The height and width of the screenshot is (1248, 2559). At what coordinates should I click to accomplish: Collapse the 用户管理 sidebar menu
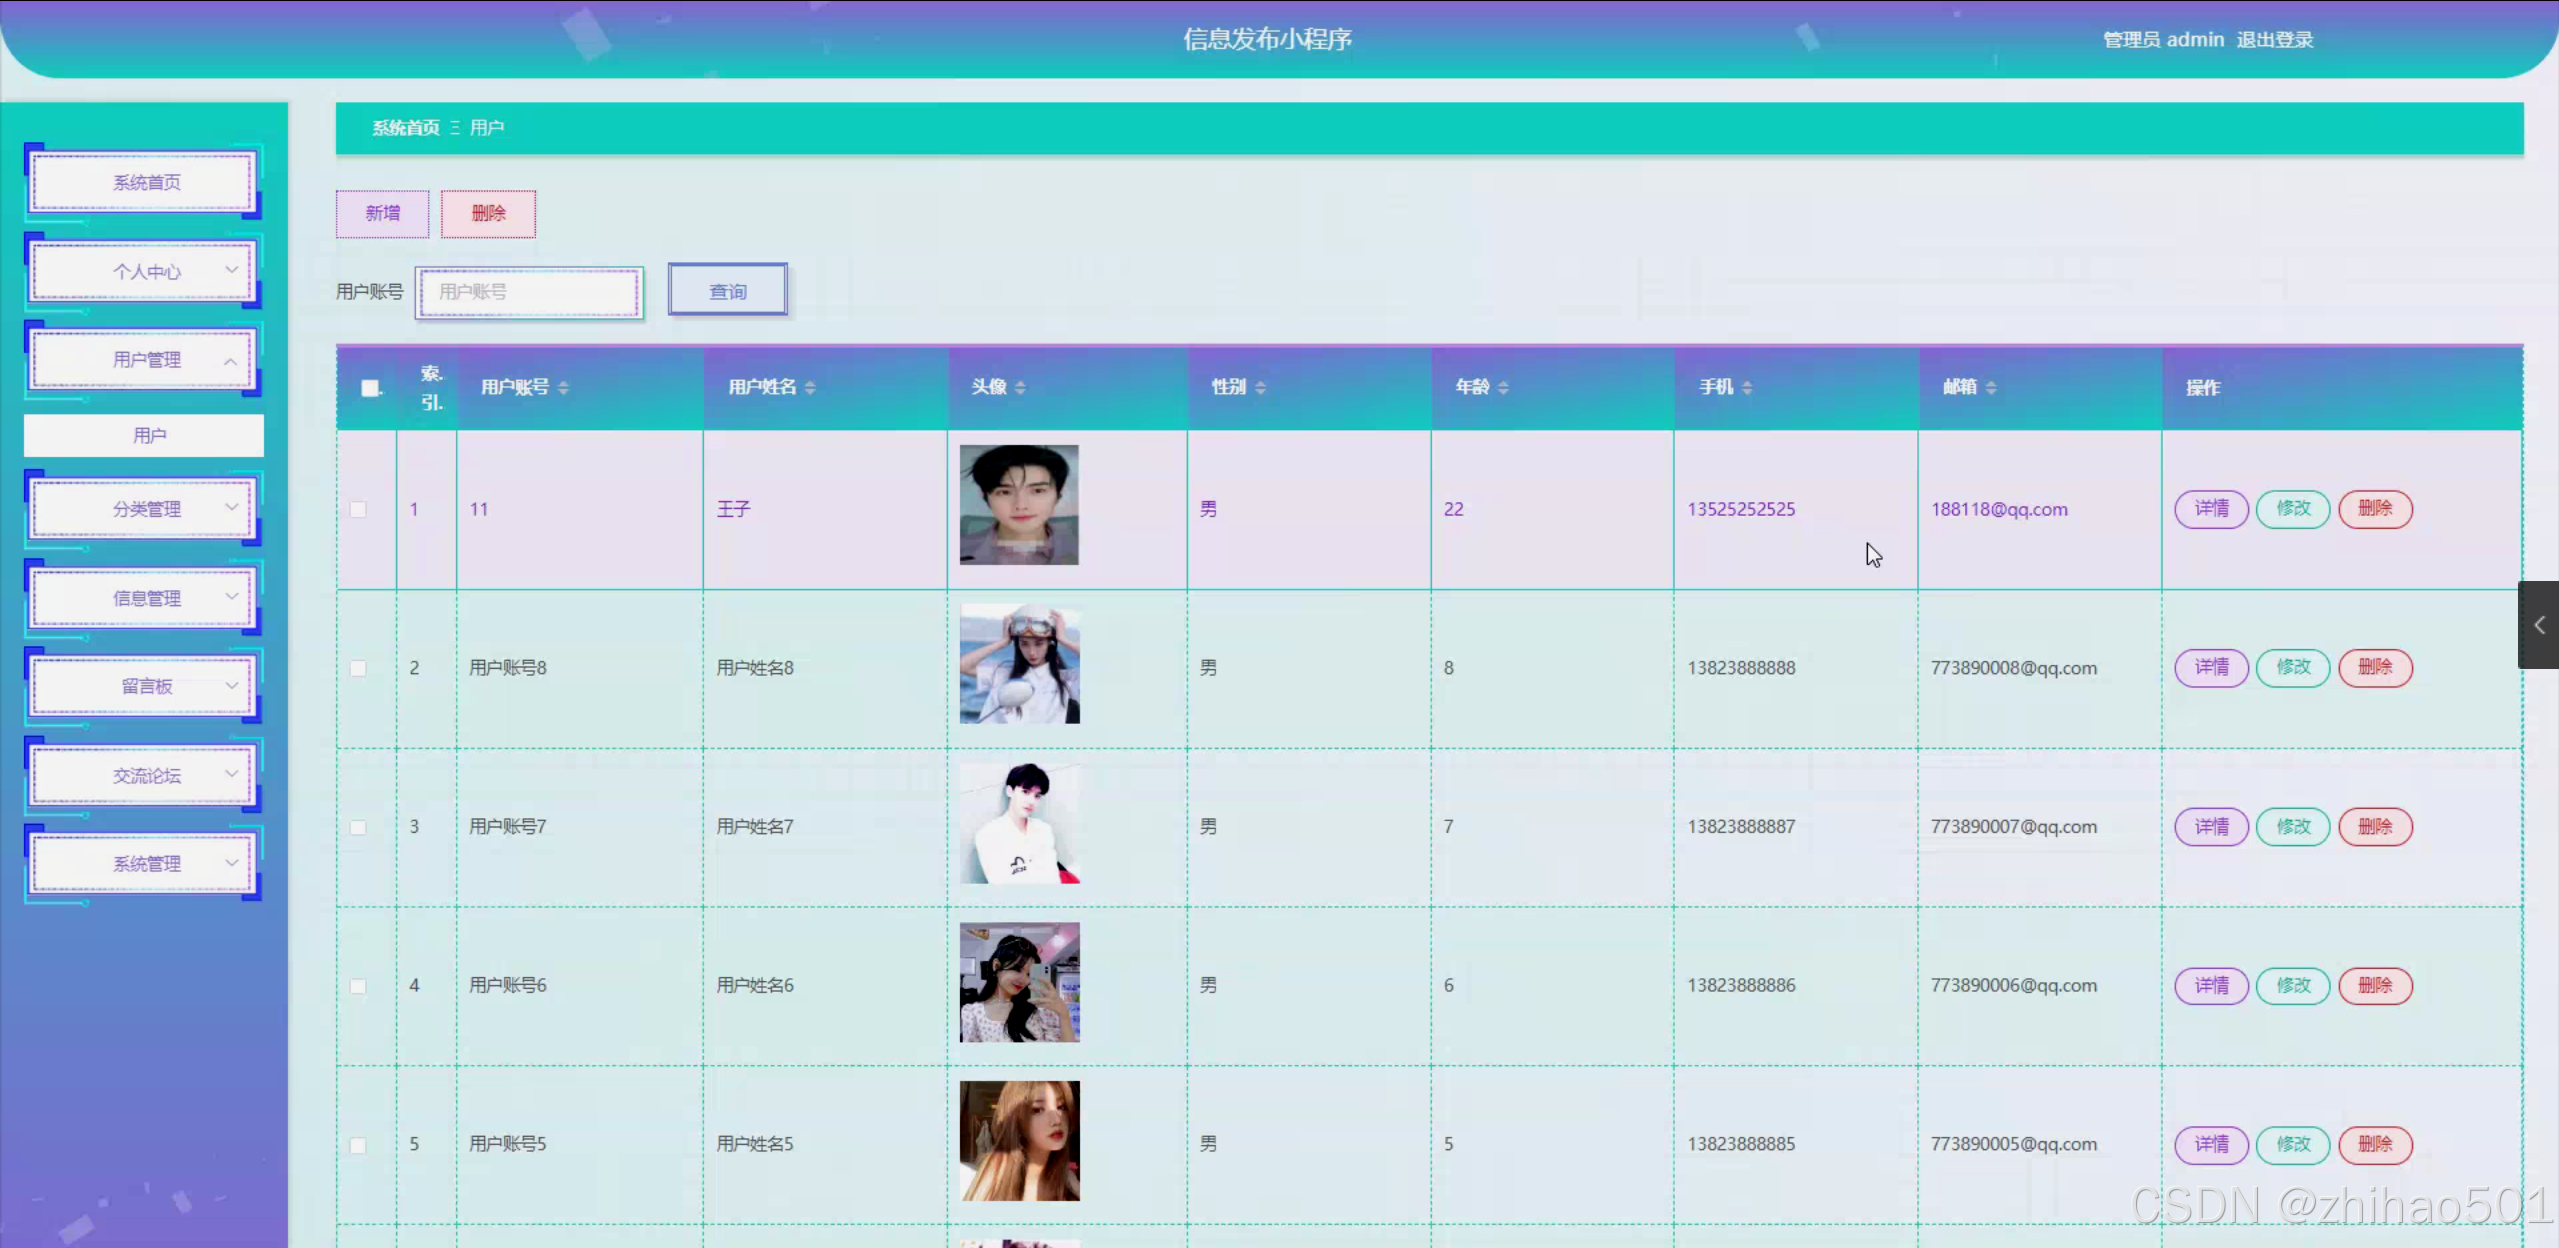[145, 360]
